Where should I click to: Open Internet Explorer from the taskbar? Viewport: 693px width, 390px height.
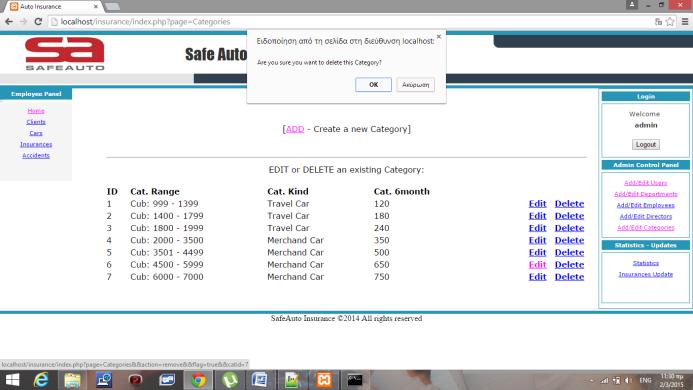point(41,380)
